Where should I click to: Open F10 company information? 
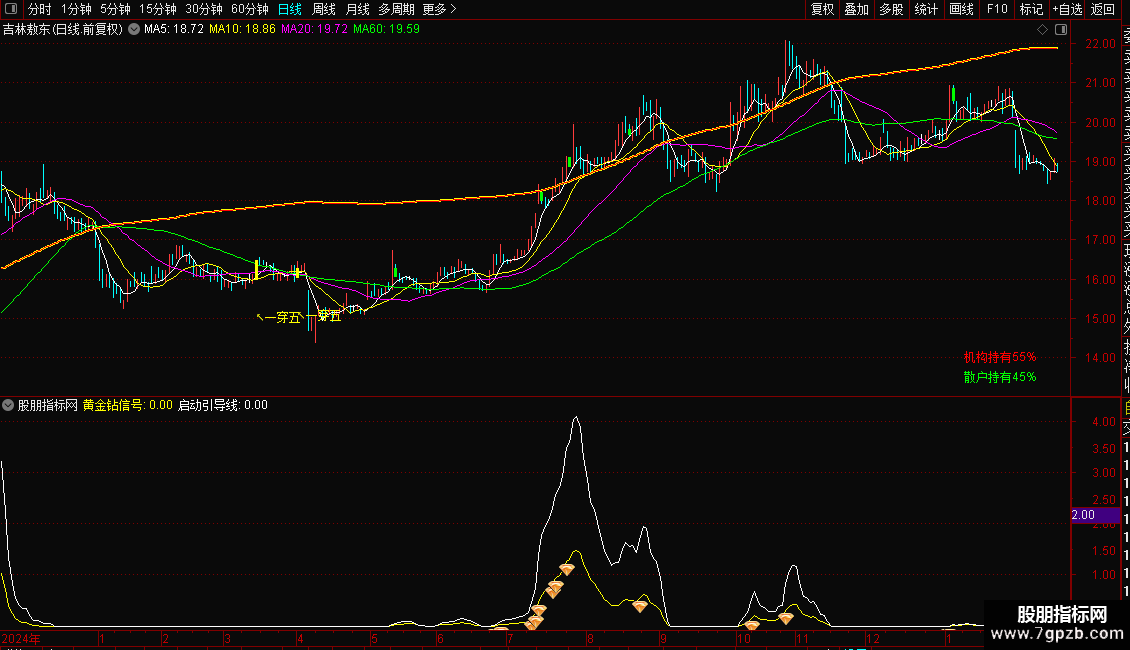(x=997, y=9)
